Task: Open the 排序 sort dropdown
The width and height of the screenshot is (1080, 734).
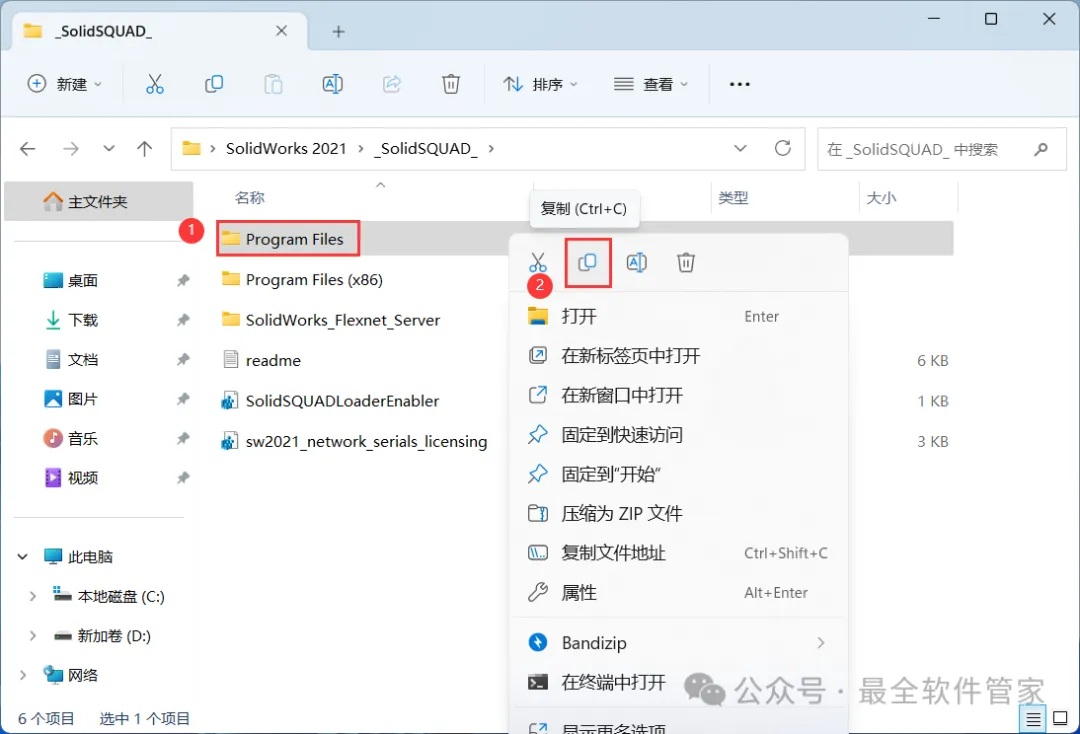Action: point(541,84)
